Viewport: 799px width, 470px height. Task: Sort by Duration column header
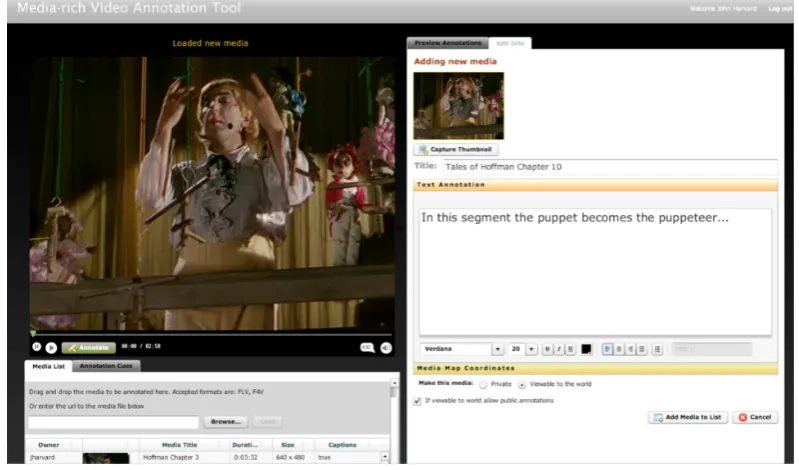245,445
